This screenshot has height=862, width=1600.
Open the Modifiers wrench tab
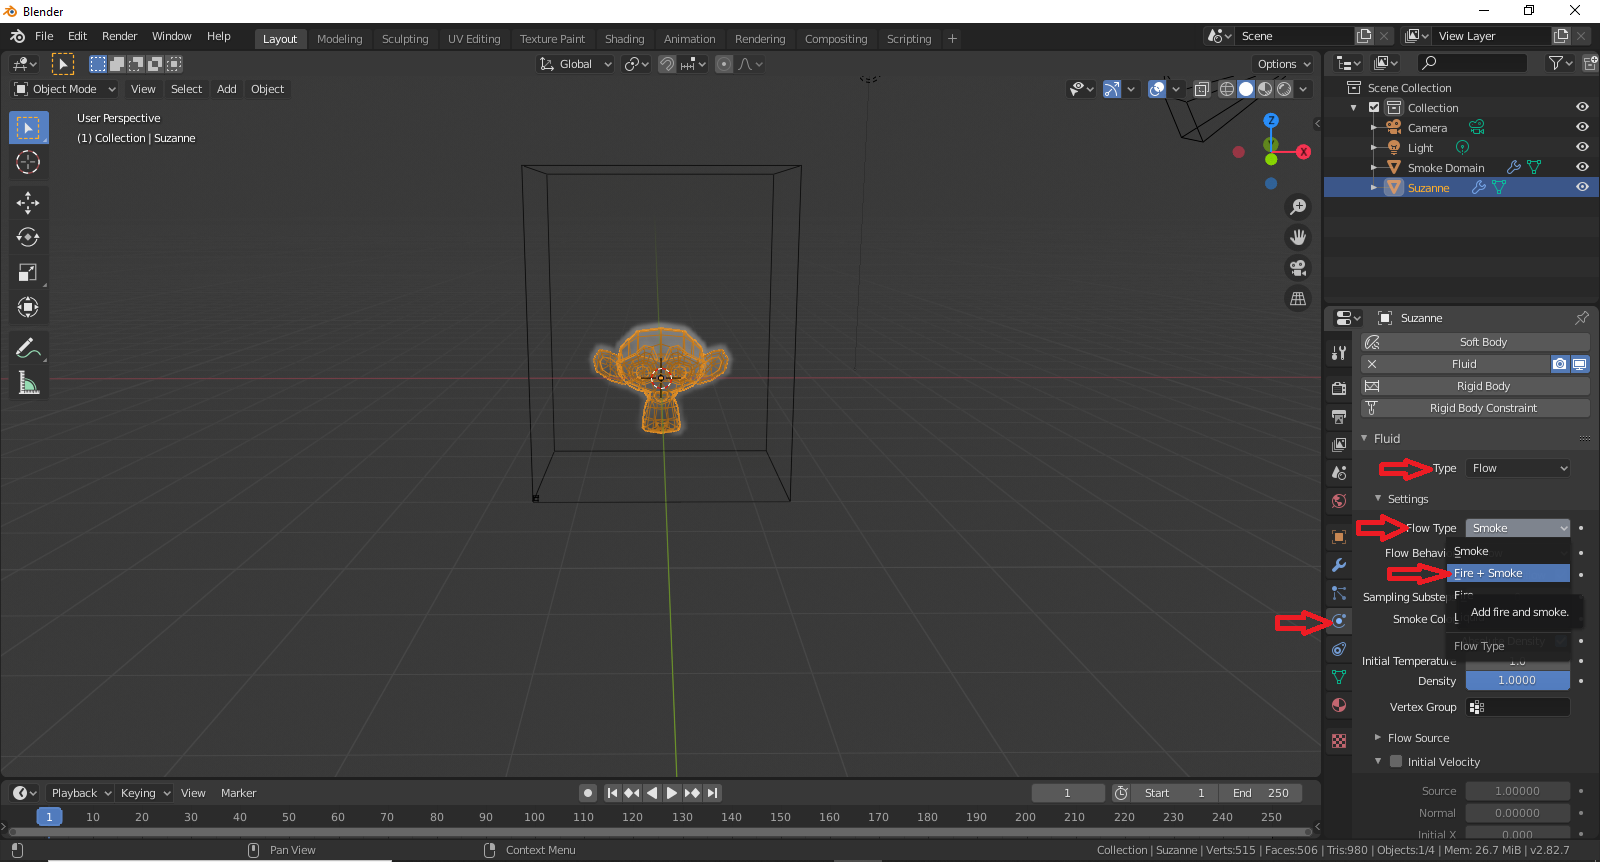tap(1339, 565)
